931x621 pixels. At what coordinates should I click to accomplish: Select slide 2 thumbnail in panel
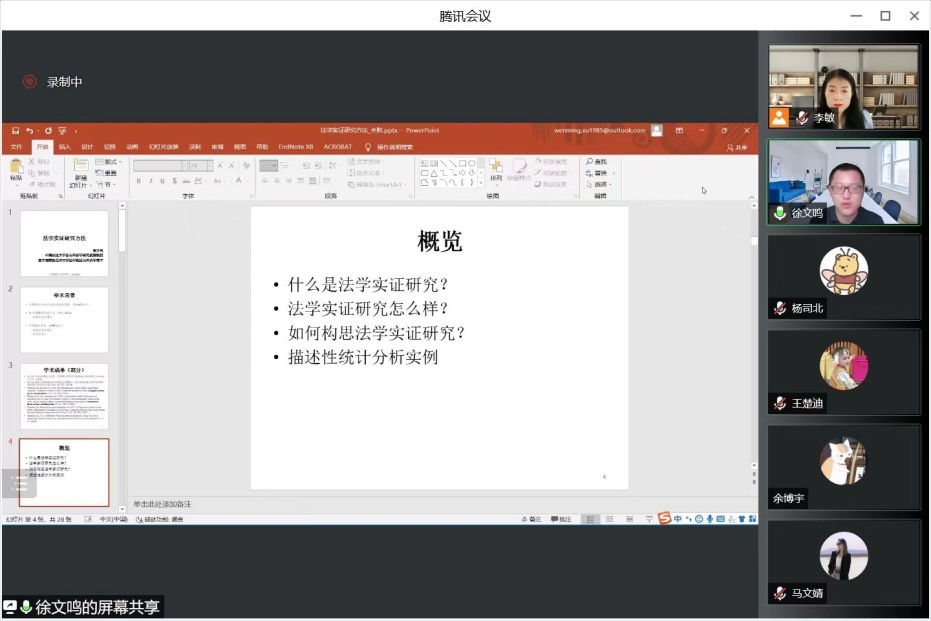(x=64, y=320)
